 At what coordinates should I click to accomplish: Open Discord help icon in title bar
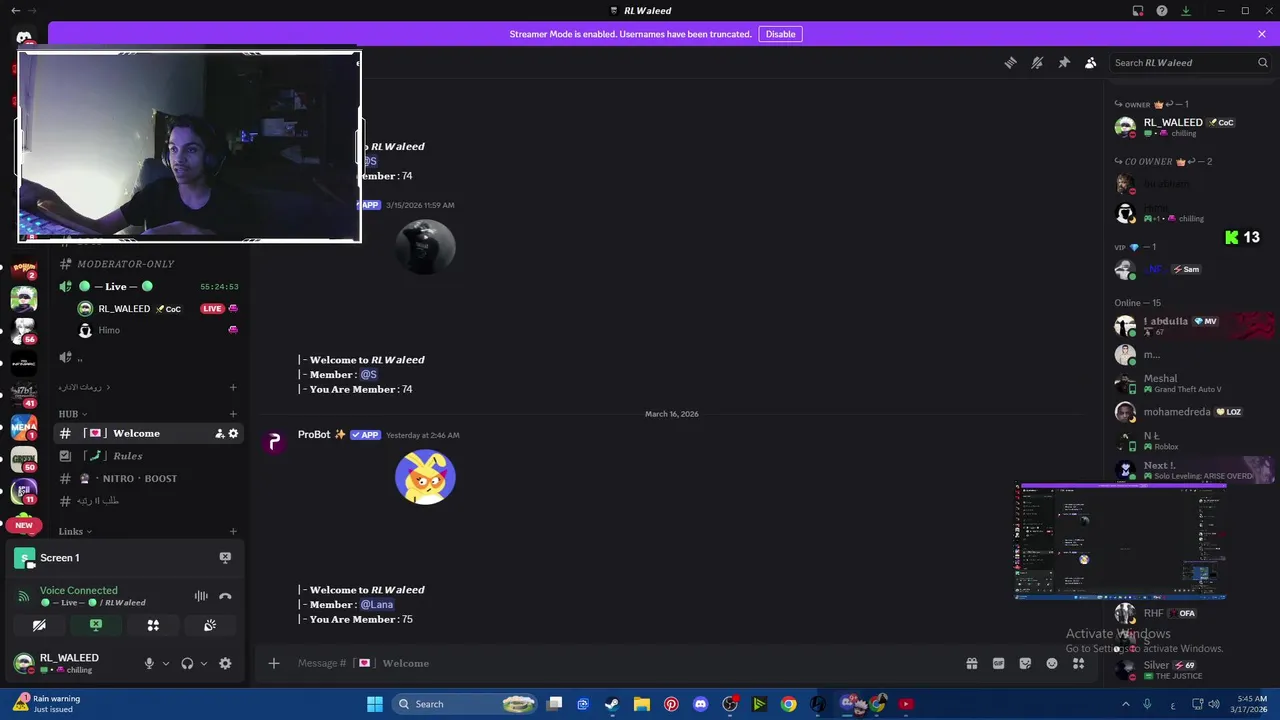[1162, 11]
